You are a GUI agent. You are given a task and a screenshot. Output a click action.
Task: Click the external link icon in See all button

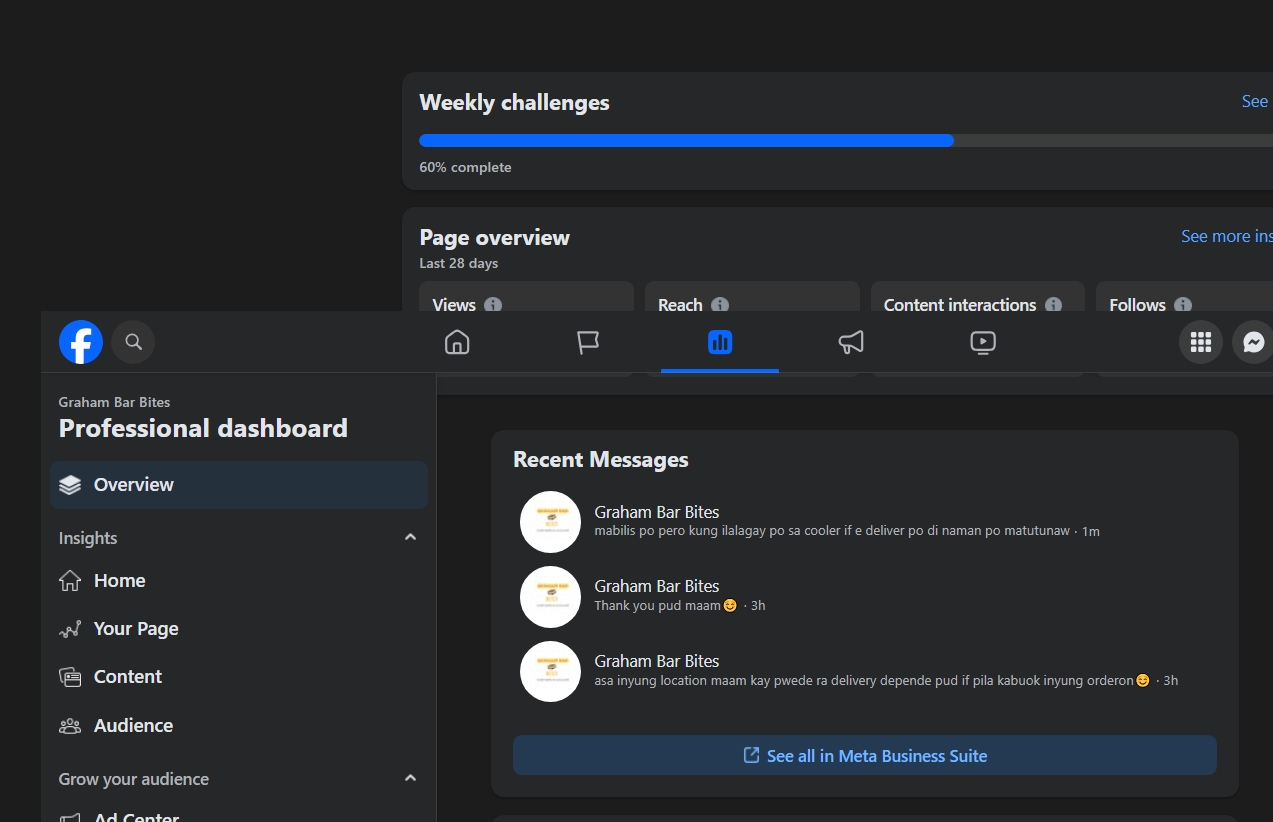752,755
